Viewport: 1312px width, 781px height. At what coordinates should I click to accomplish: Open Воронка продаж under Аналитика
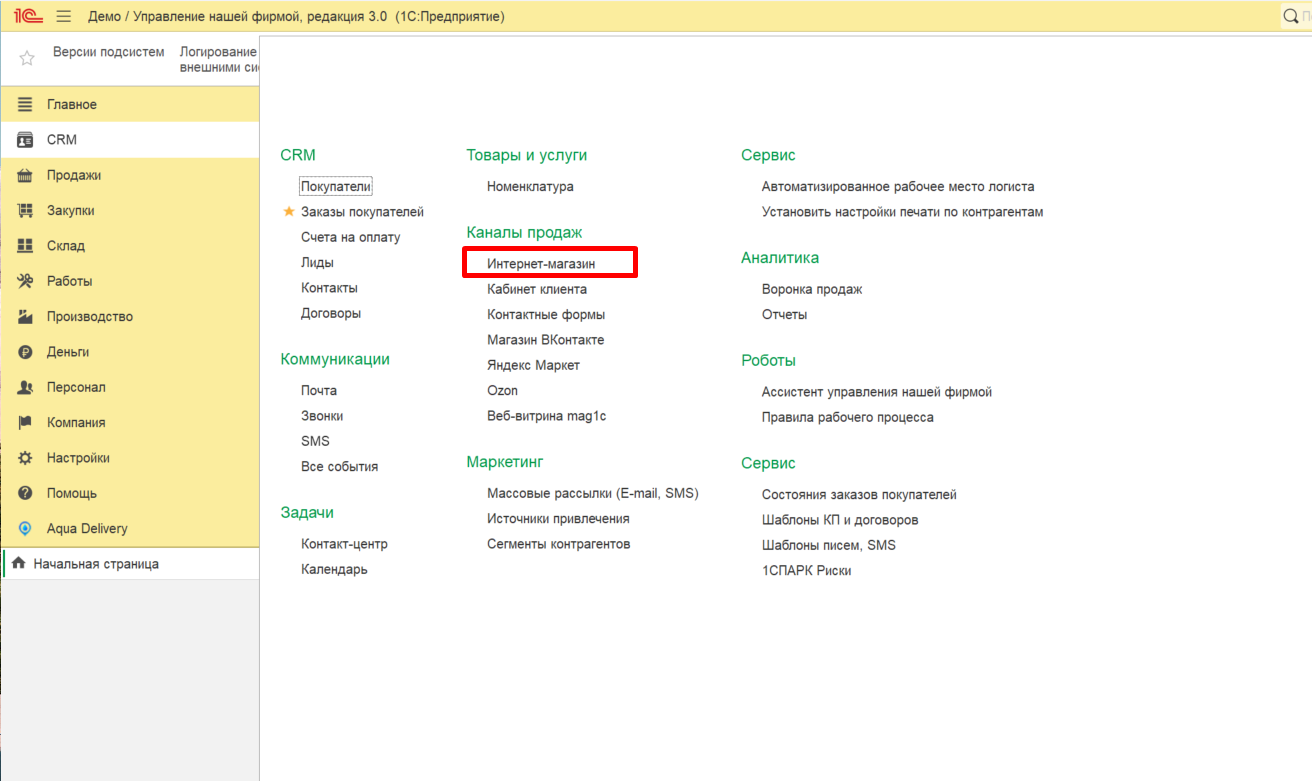(x=812, y=289)
